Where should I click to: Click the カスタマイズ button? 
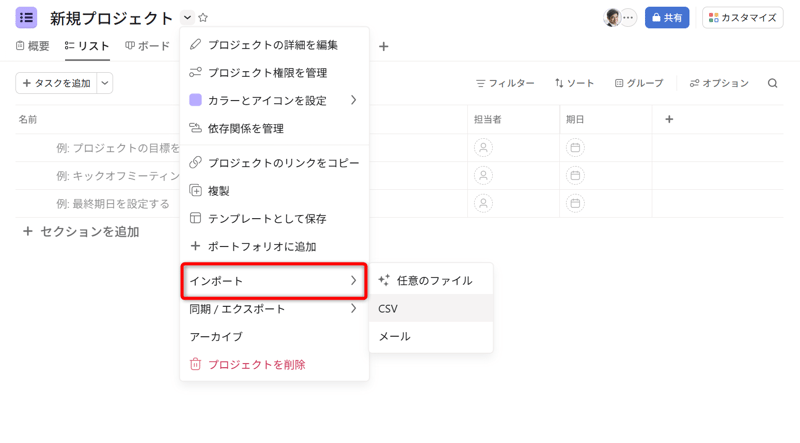[x=742, y=18]
